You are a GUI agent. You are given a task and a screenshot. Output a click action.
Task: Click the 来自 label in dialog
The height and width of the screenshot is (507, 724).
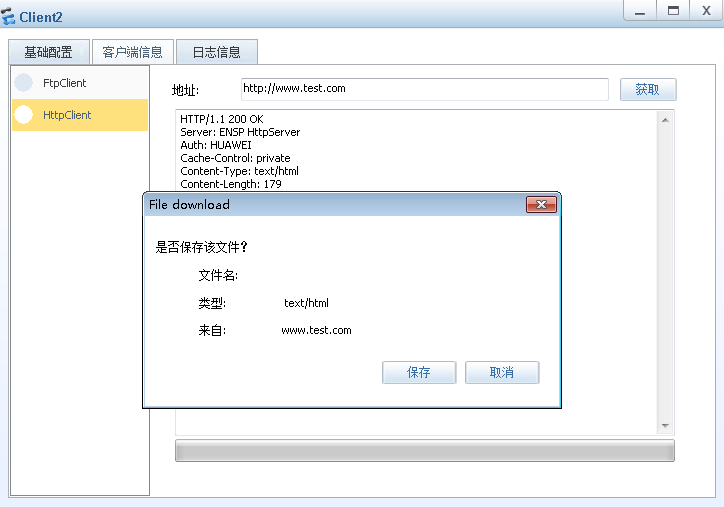212,330
